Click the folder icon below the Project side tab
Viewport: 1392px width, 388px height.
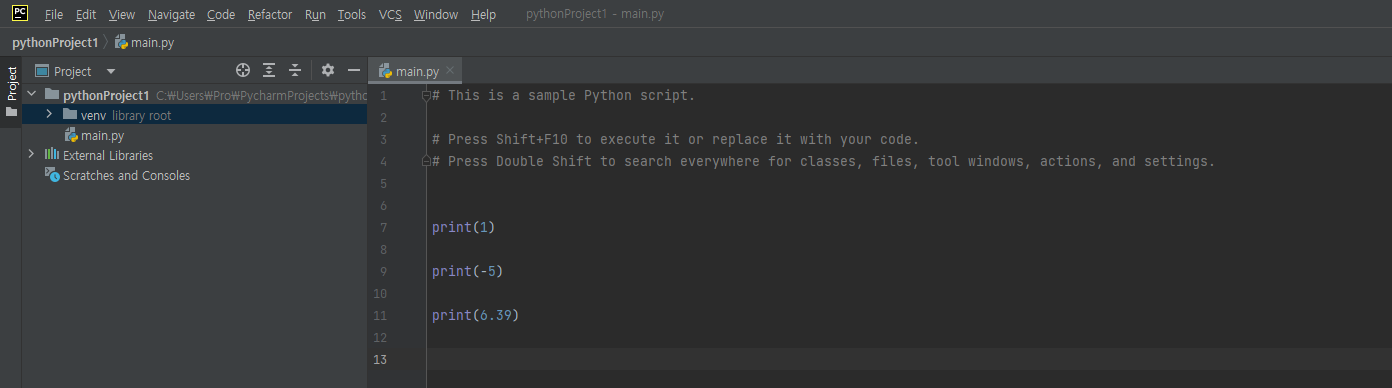pyautogui.click(x=11, y=113)
